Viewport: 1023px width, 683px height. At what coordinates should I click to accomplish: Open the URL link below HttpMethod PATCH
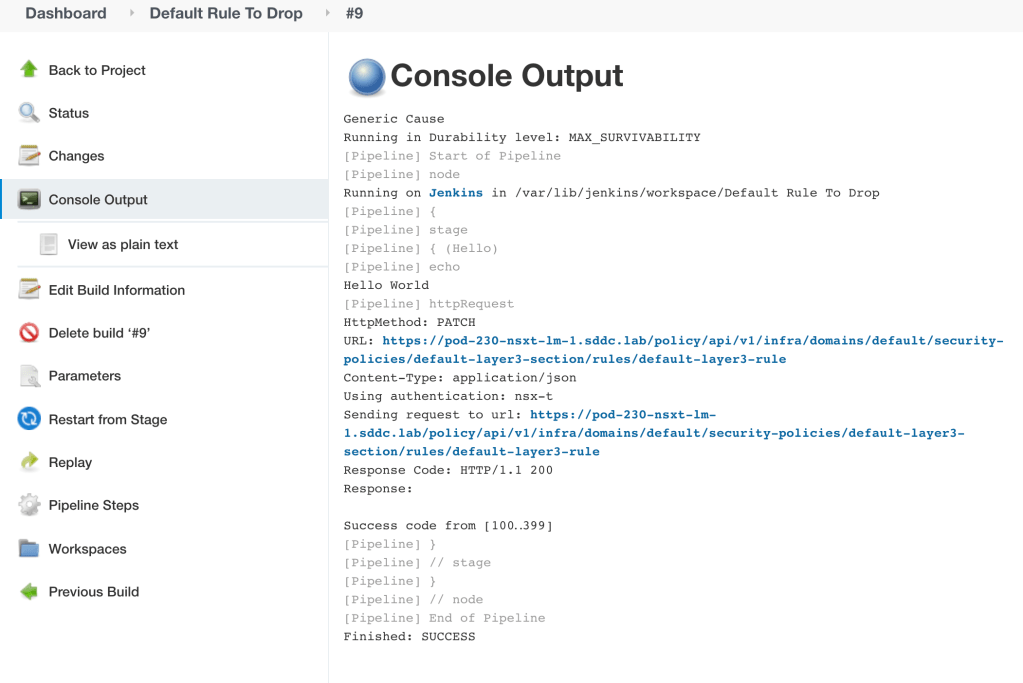pyautogui.click(x=692, y=341)
